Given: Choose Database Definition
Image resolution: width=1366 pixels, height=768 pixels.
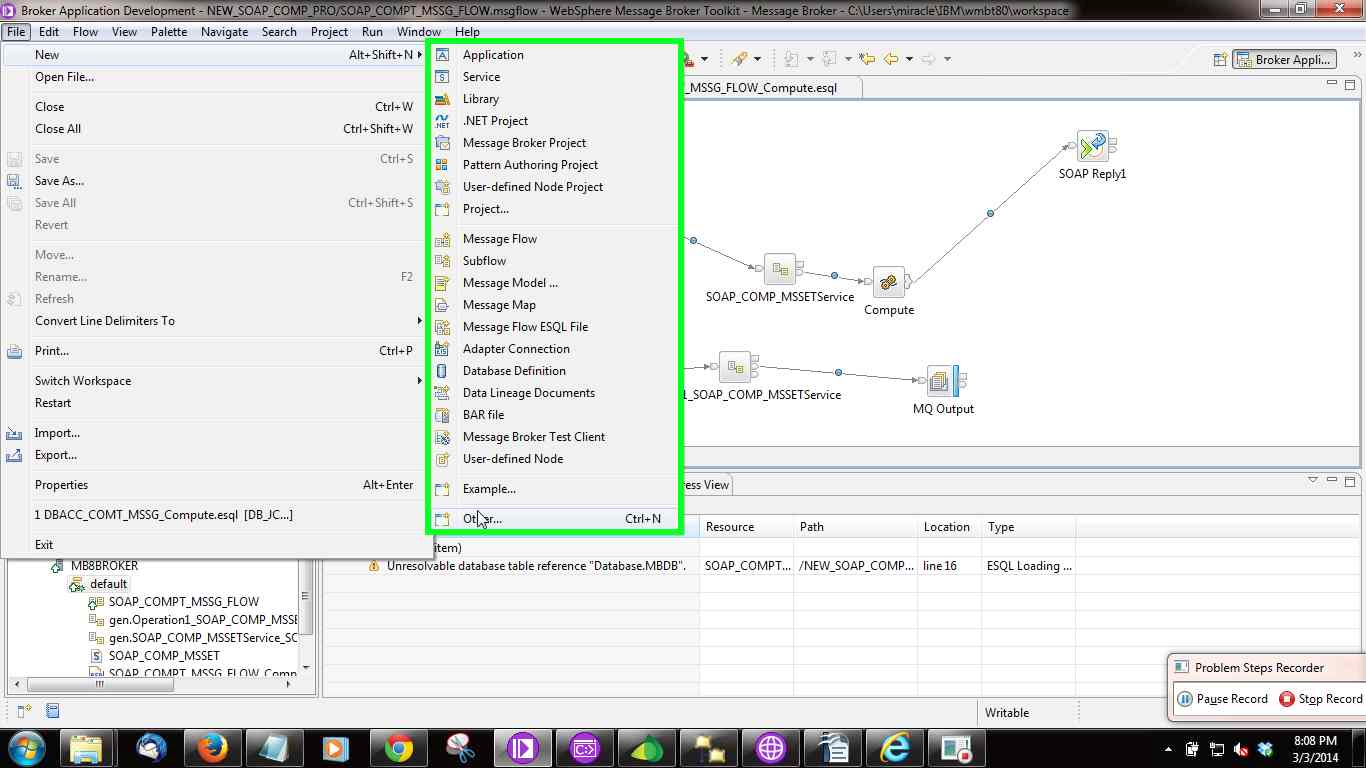Looking at the screenshot, I should (555, 371).
